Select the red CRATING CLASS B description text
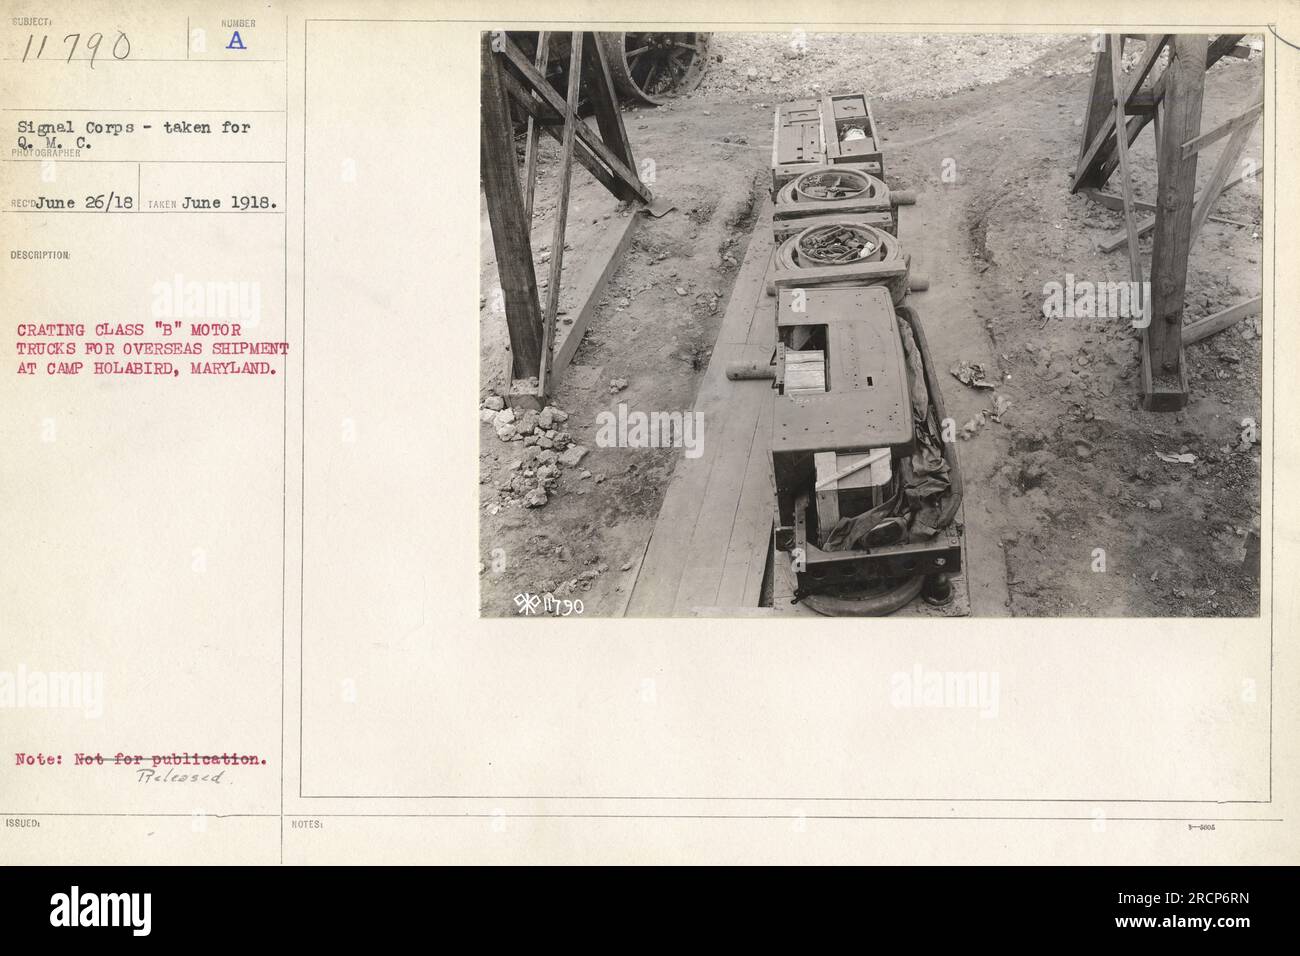The width and height of the screenshot is (1300, 956). pos(152,347)
